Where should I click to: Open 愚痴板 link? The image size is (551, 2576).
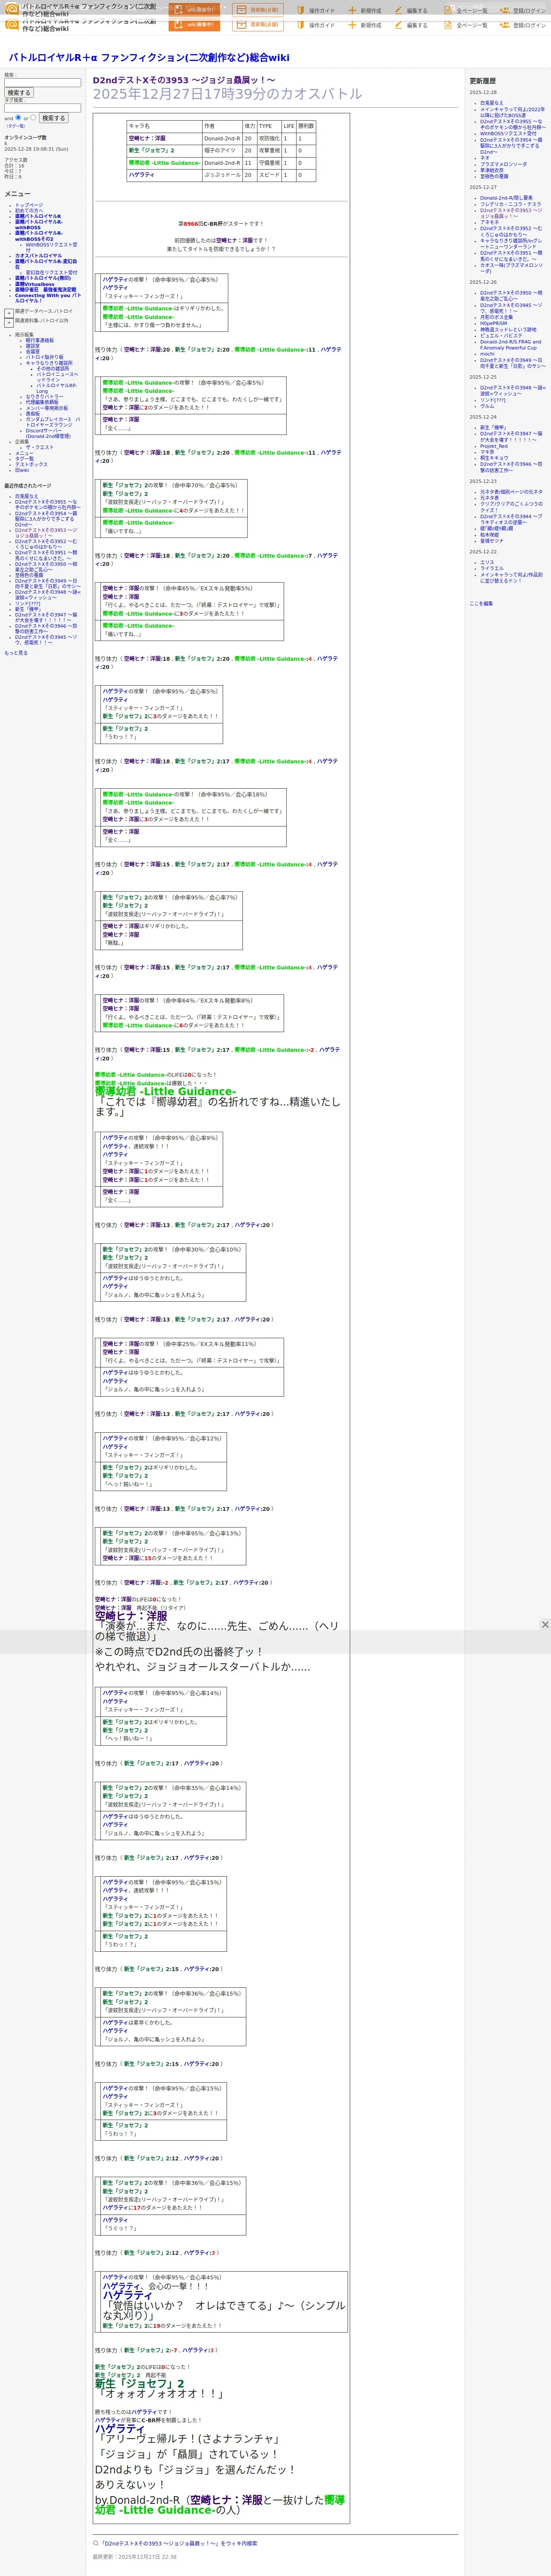point(33,414)
